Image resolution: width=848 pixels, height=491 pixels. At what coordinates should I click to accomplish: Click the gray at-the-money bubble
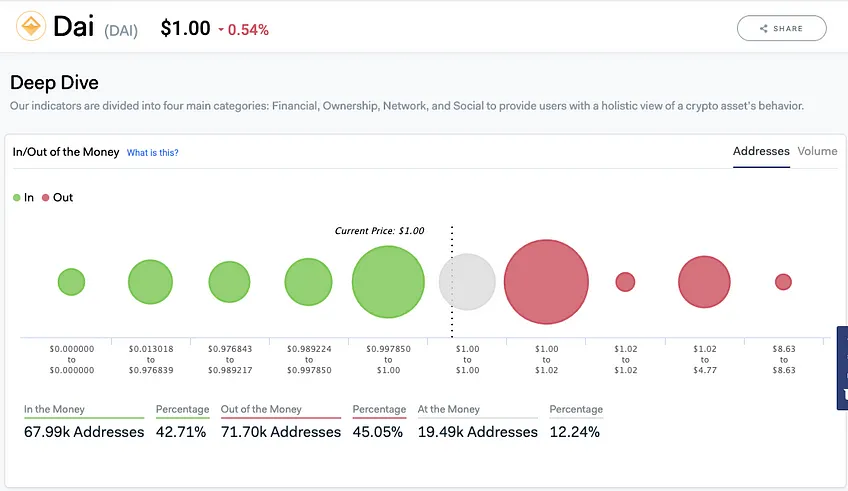pos(467,282)
